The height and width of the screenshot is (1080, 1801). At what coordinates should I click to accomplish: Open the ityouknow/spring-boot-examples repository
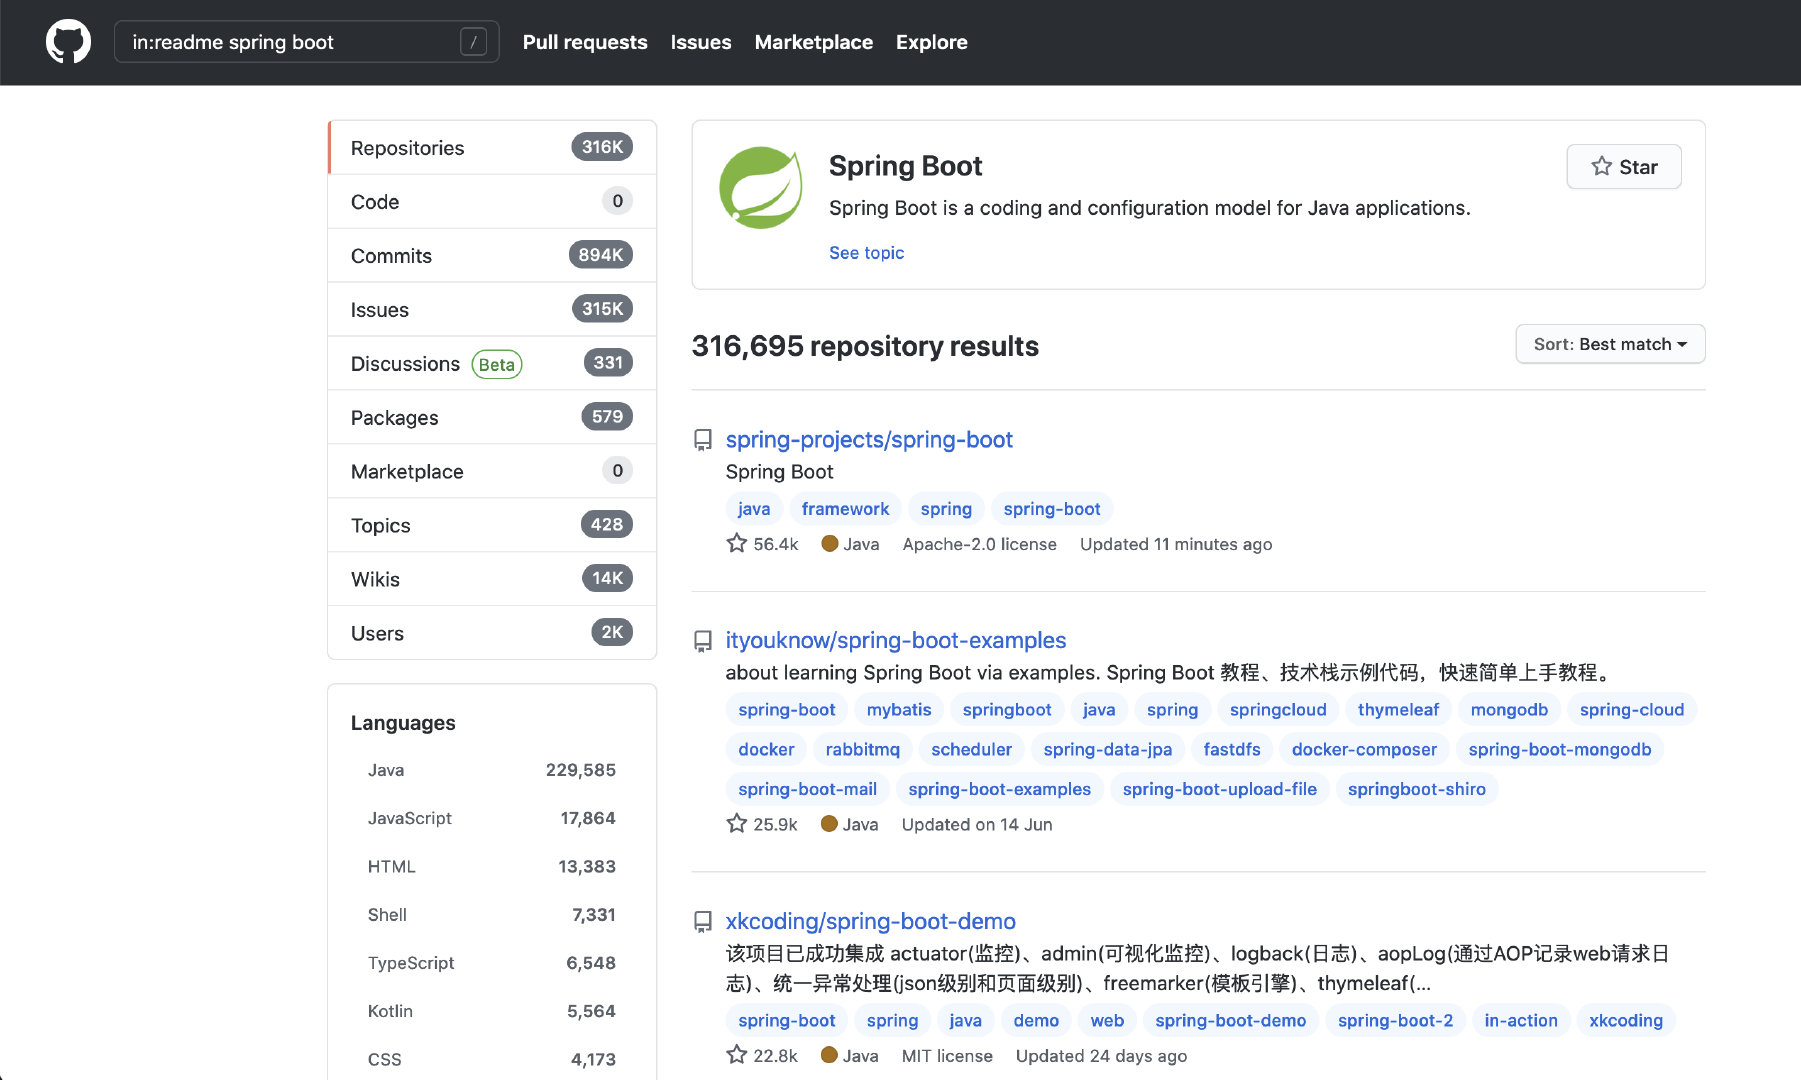click(x=896, y=641)
